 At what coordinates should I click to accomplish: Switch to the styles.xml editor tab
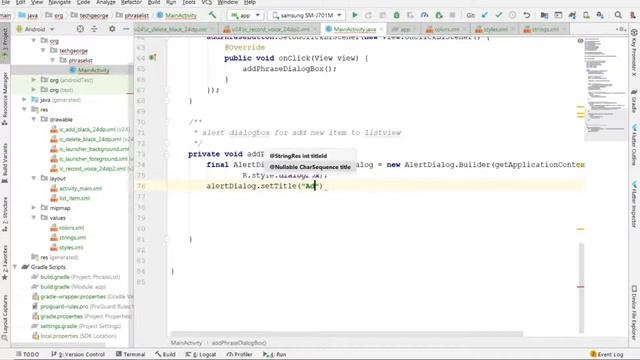[x=493, y=29]
